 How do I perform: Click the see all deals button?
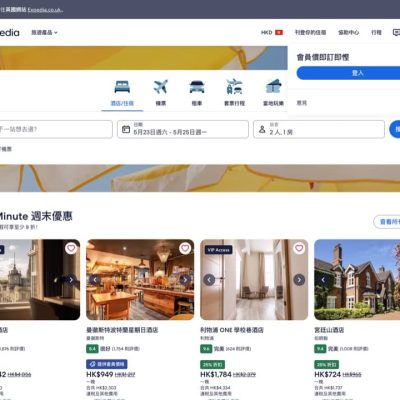pyautogui.click(x=387, y=222)
